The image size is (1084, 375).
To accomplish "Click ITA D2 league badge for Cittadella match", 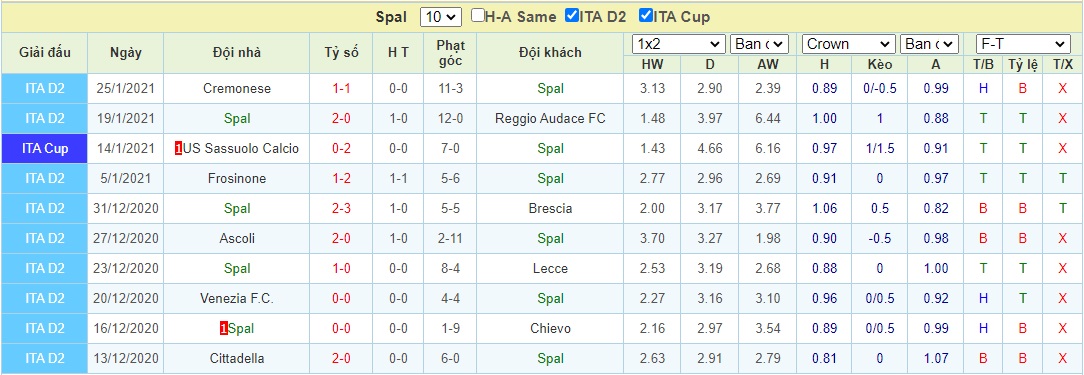I will click(45, 358).
